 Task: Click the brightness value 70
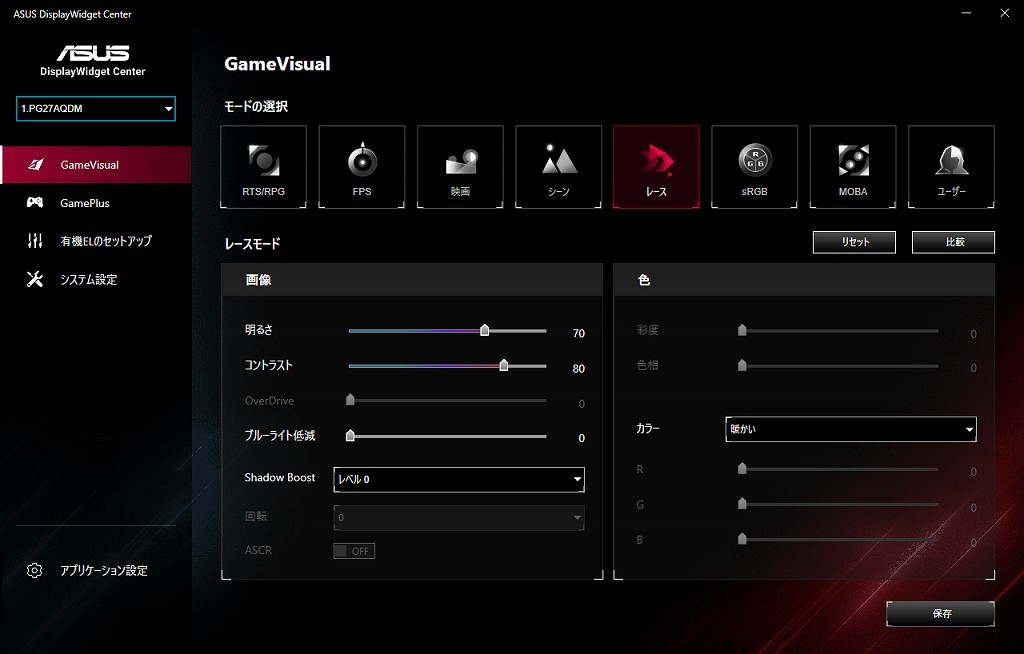click(x=579, y=333)
